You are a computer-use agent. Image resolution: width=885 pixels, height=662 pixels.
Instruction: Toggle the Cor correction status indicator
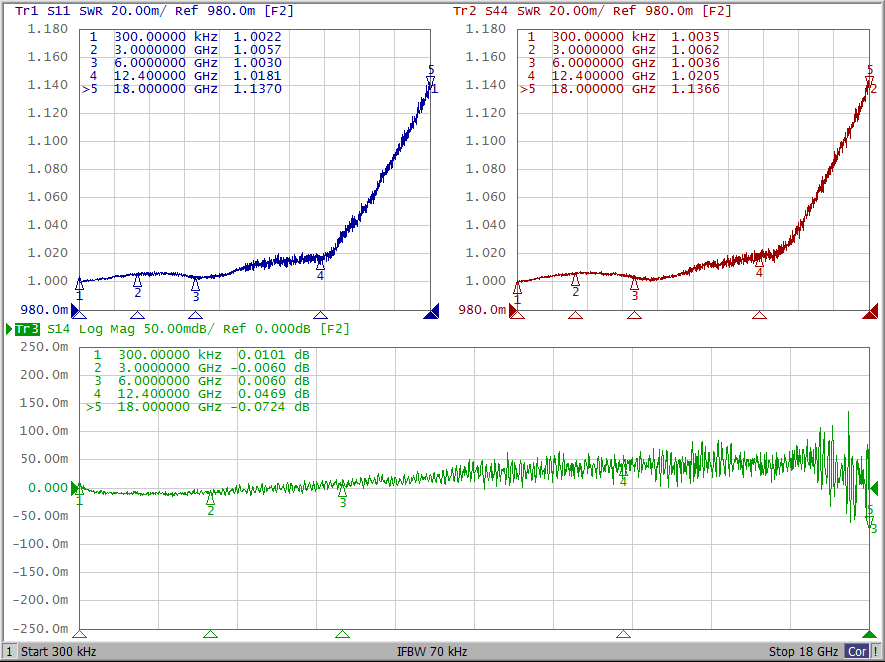pos(857,652)
